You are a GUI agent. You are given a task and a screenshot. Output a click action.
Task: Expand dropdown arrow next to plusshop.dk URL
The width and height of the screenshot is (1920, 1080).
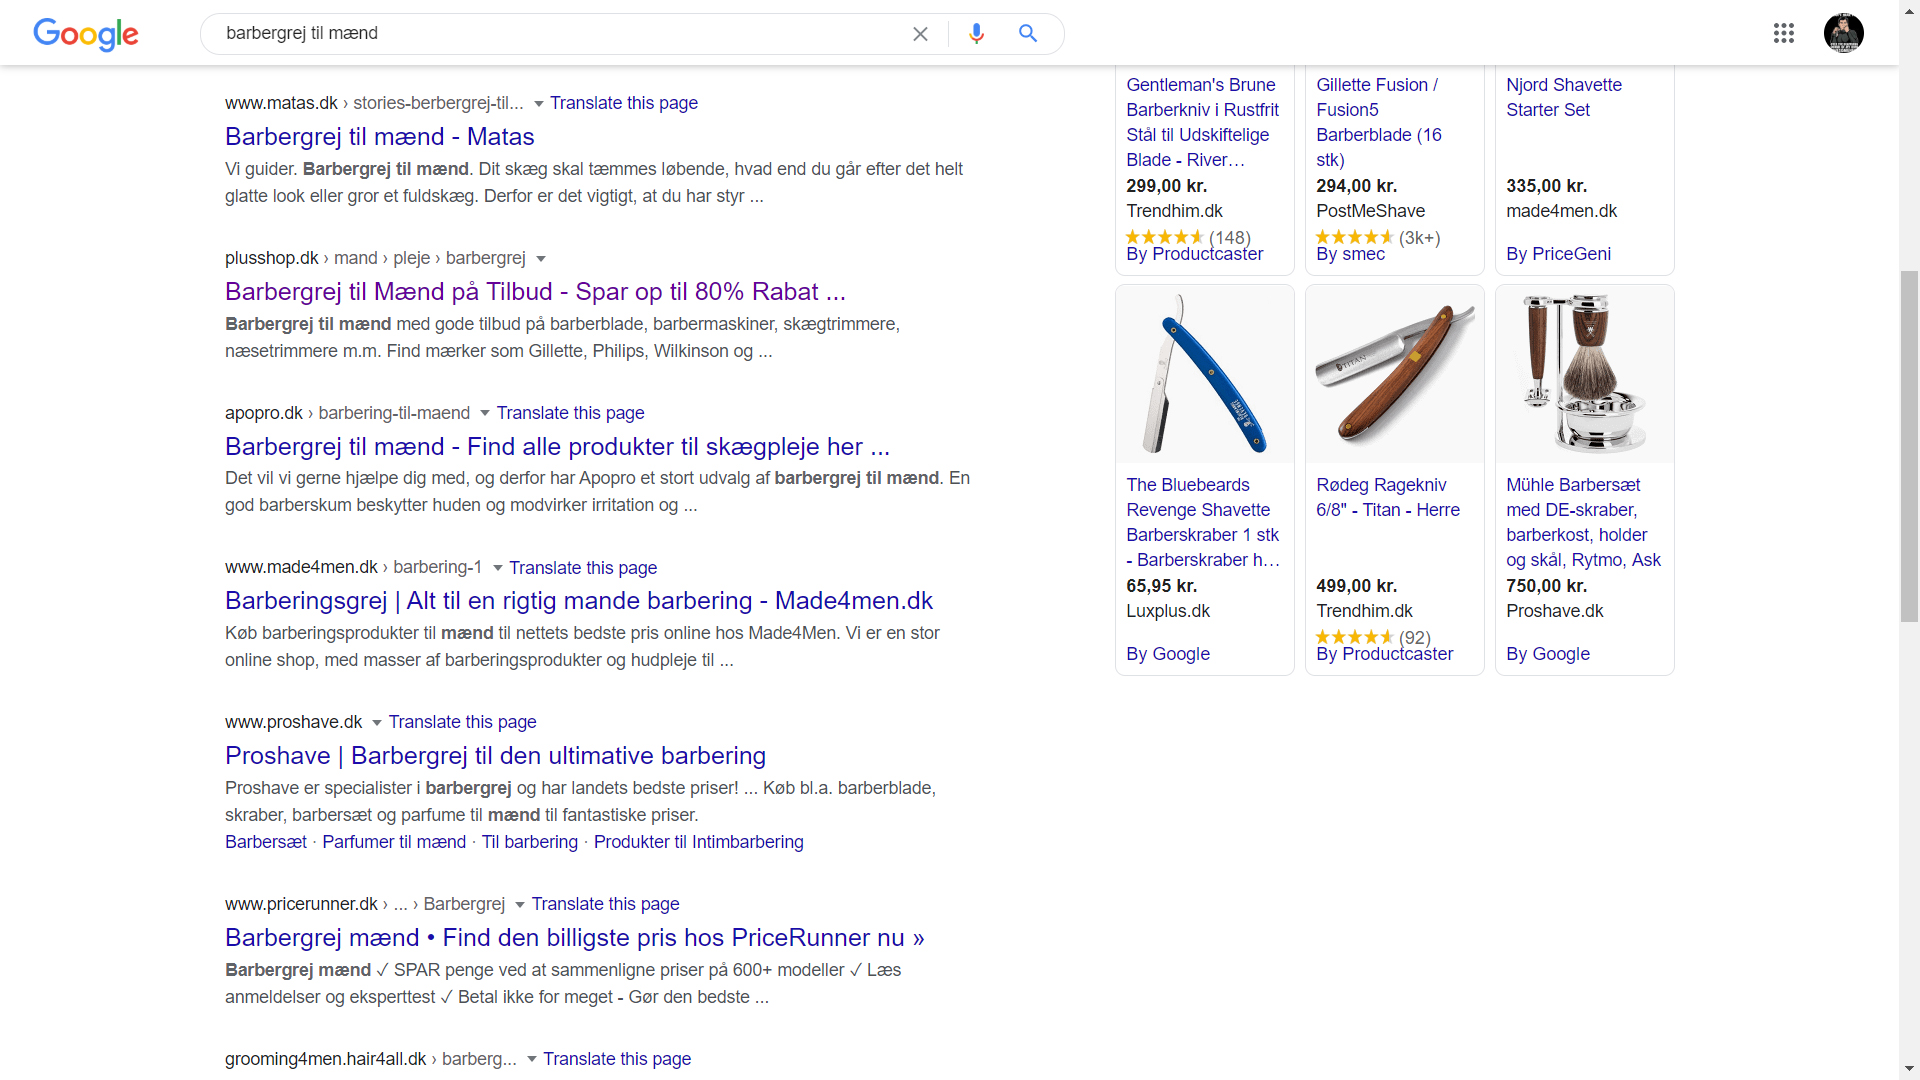(541, 259)
